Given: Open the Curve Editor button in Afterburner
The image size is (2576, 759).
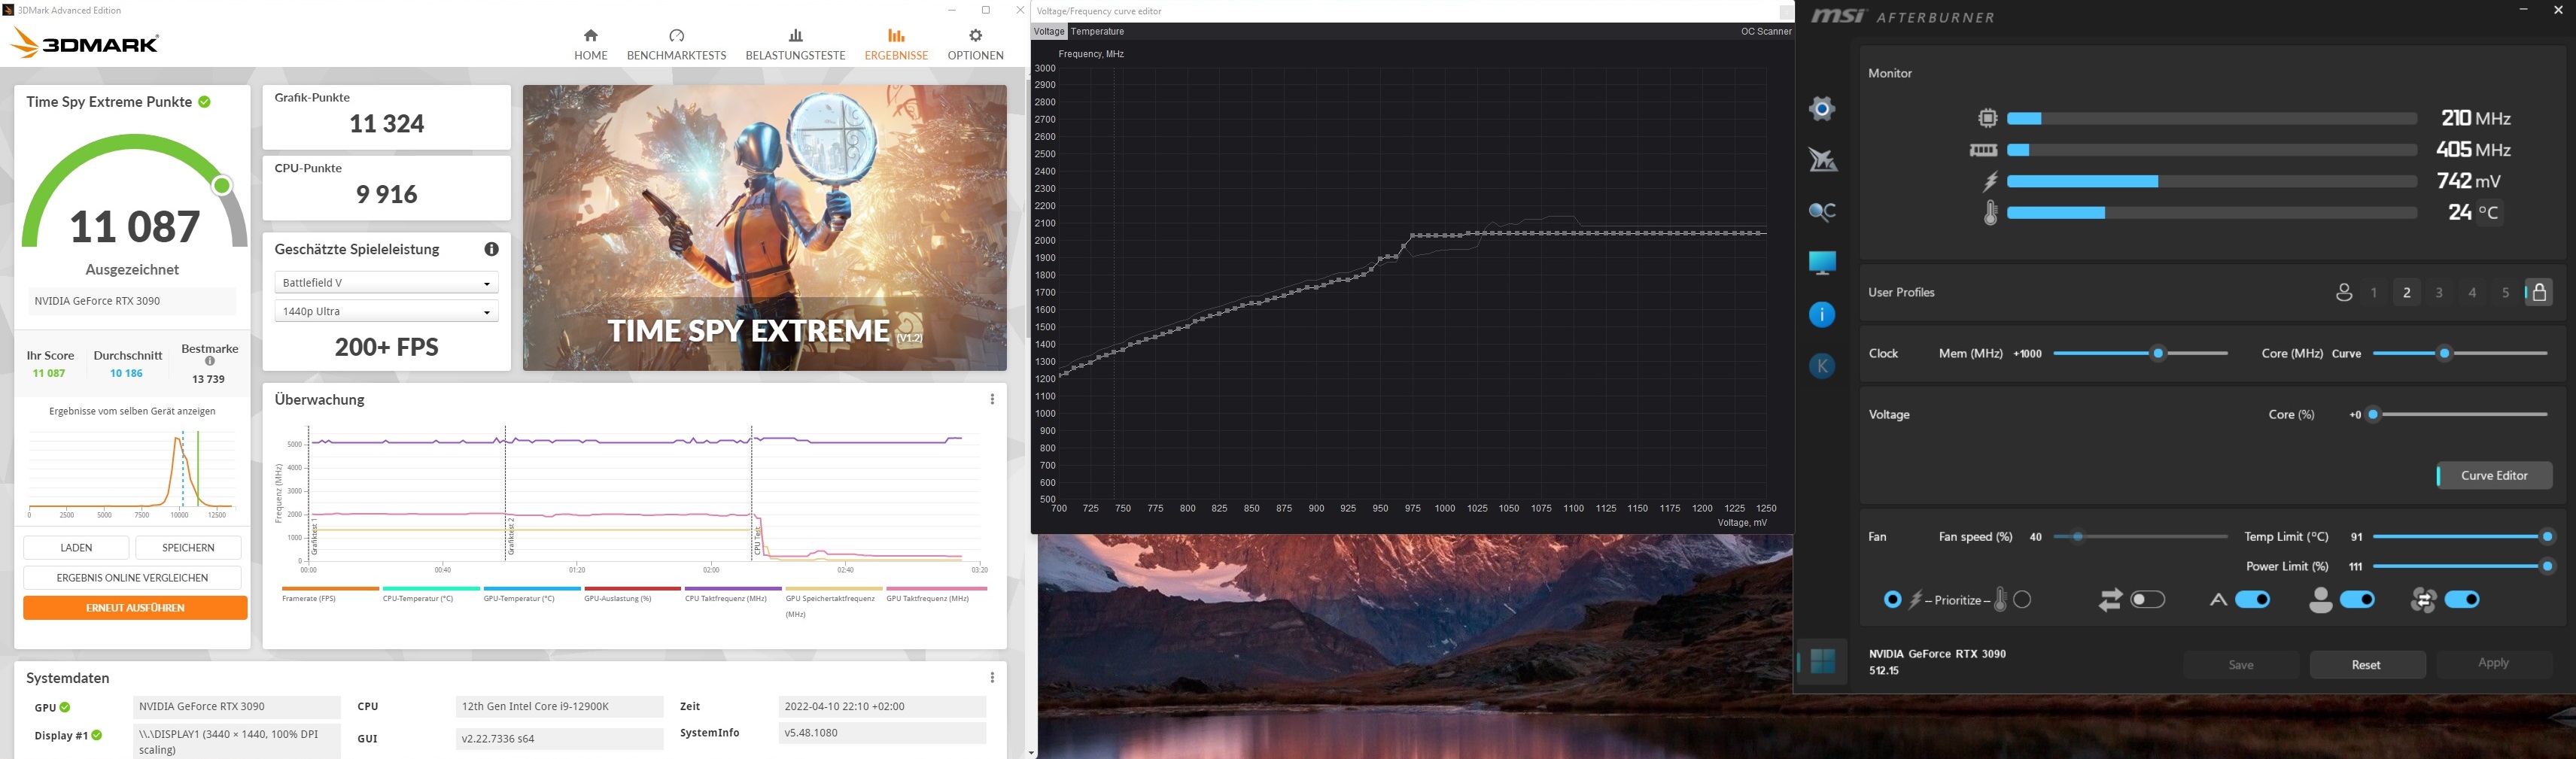Looking at the screenshot, I should (2494, 476).
